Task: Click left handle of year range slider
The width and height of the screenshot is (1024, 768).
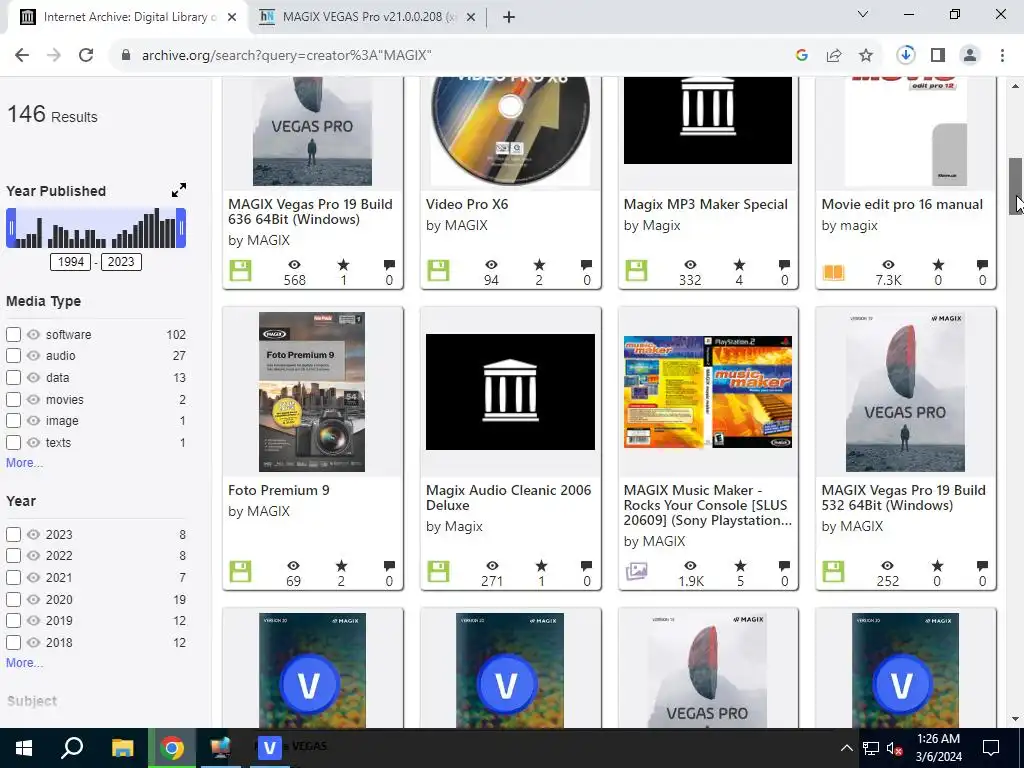Action: (x=10, y=228)
